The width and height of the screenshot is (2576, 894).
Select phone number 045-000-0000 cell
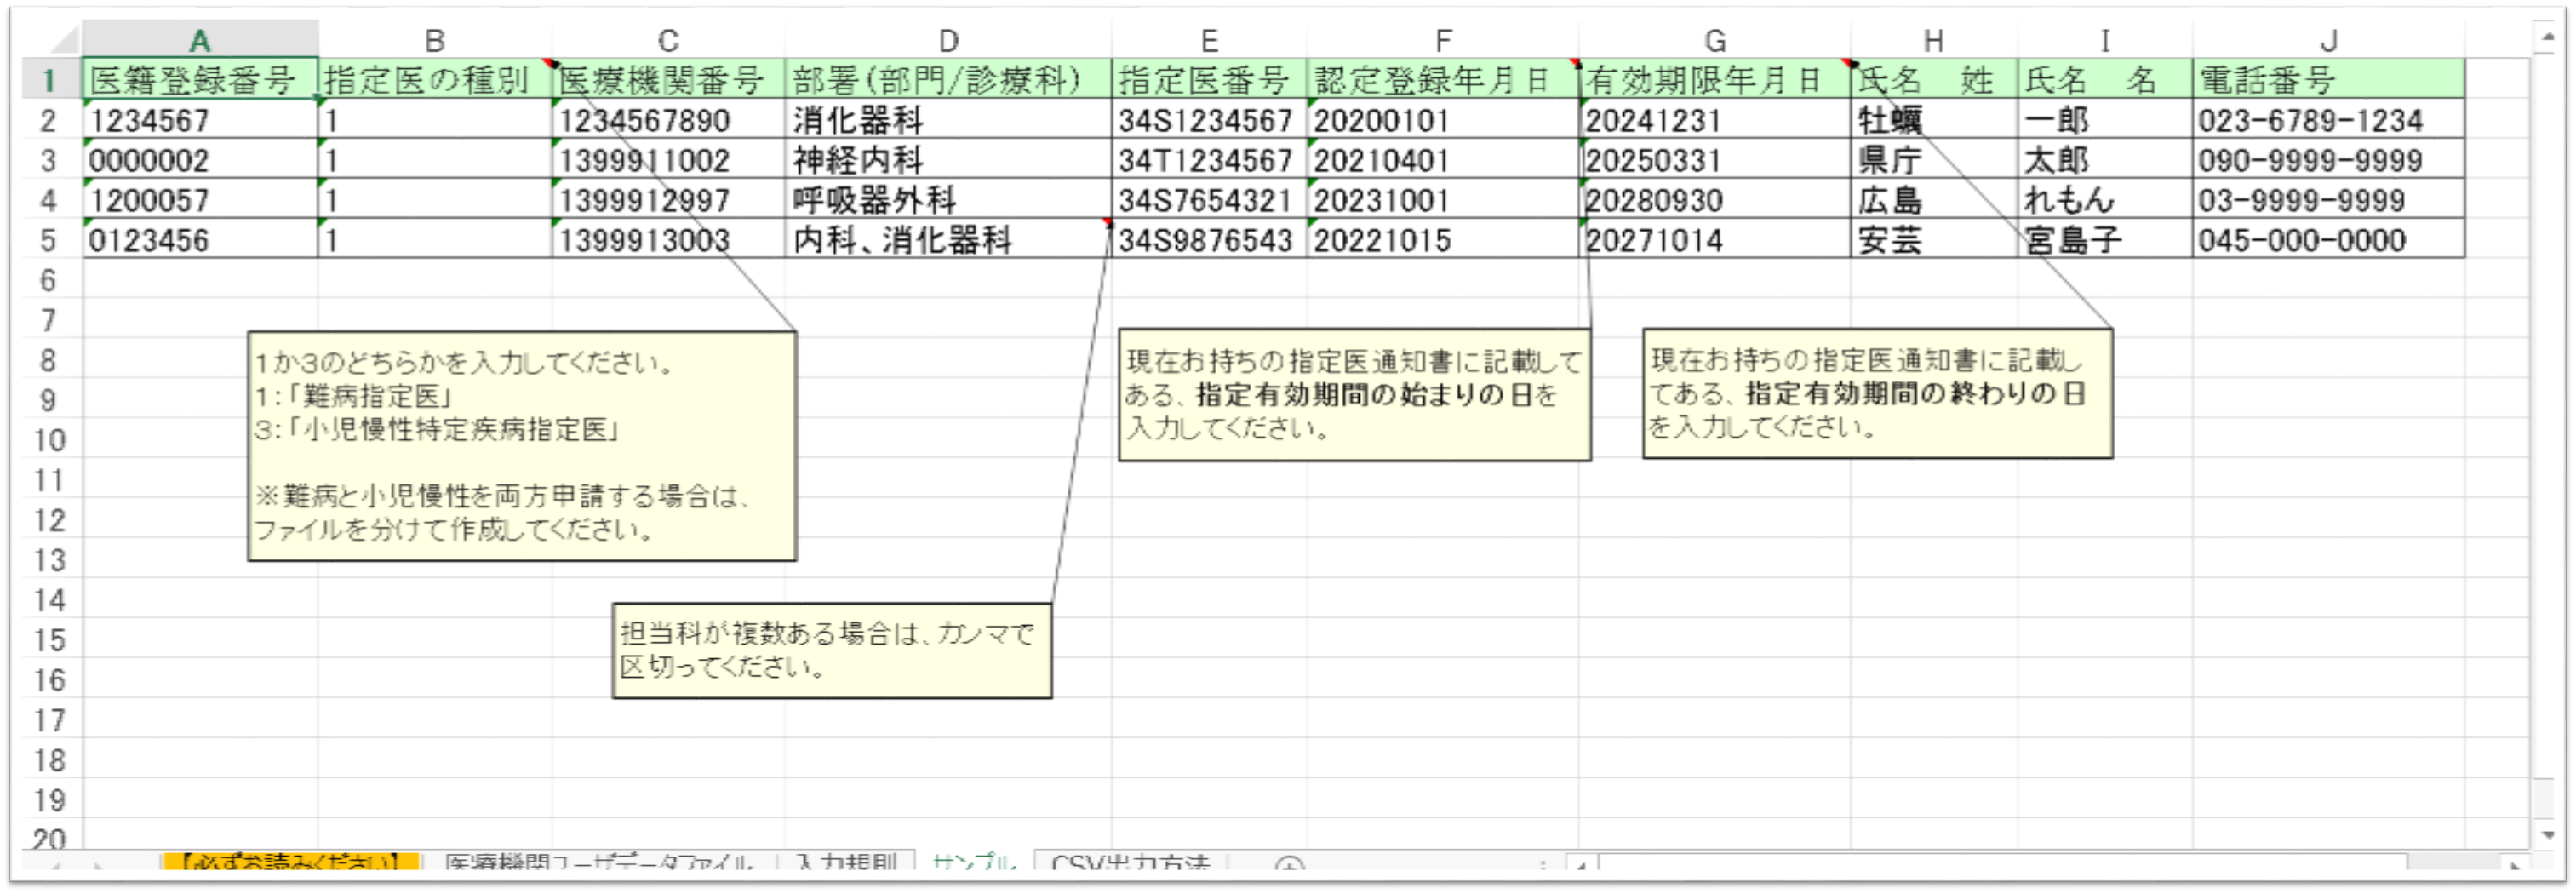point(2328,239)
